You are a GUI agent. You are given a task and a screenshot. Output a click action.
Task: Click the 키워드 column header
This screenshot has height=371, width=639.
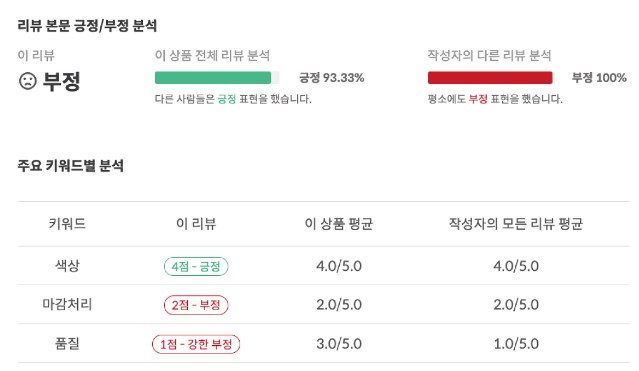pos(67,223)
